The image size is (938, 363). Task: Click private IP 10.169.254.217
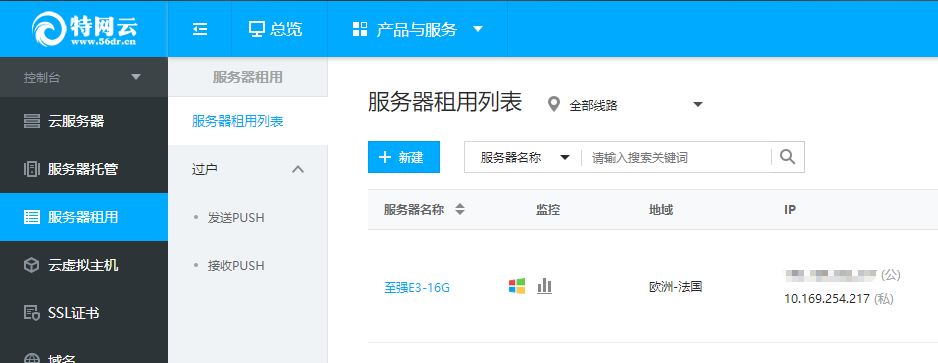tap(827, 299)
